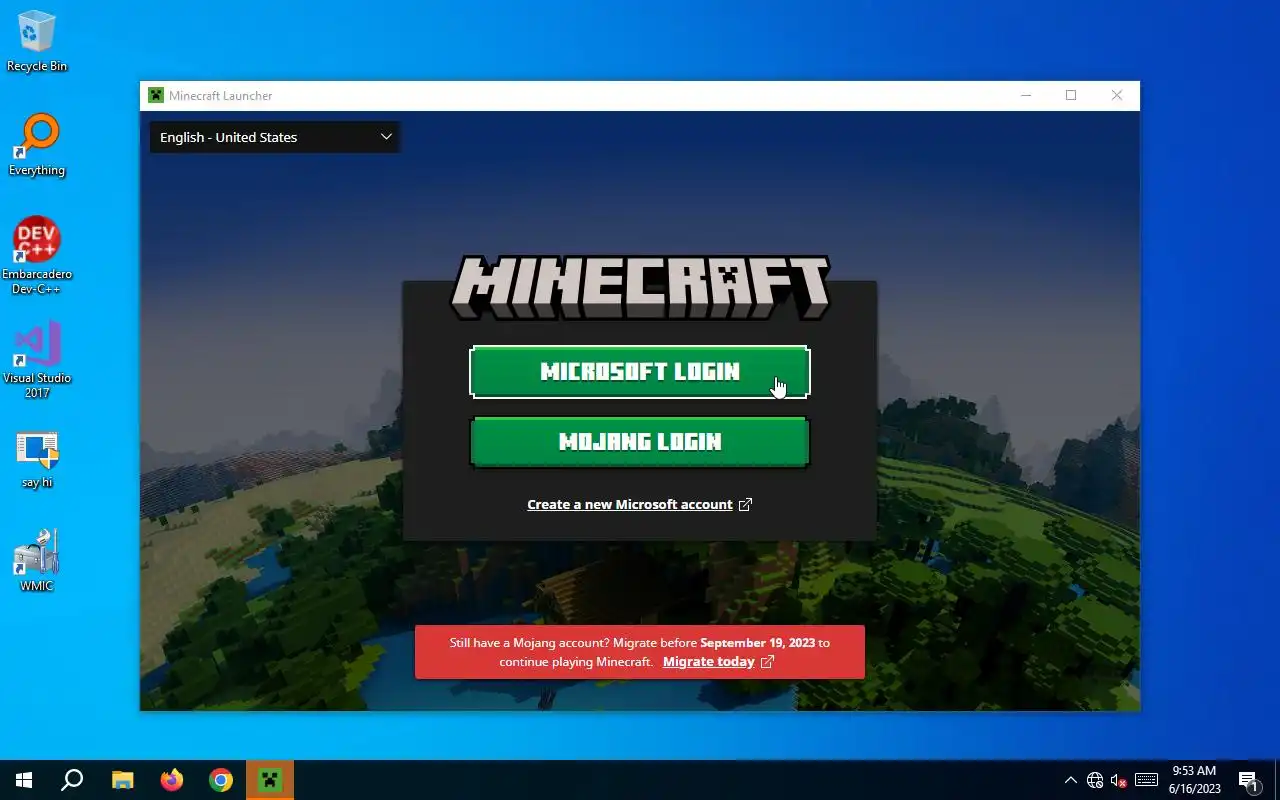Select the Visual Studio 2017 desktop shortcut
The image size is (1280, 800).
pyautogui.click(x=37, y=360)
